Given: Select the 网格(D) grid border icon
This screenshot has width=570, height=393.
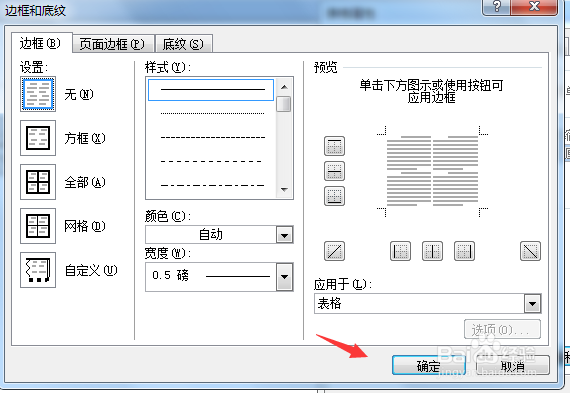Looking at the screenshot, I should (38, 226).
